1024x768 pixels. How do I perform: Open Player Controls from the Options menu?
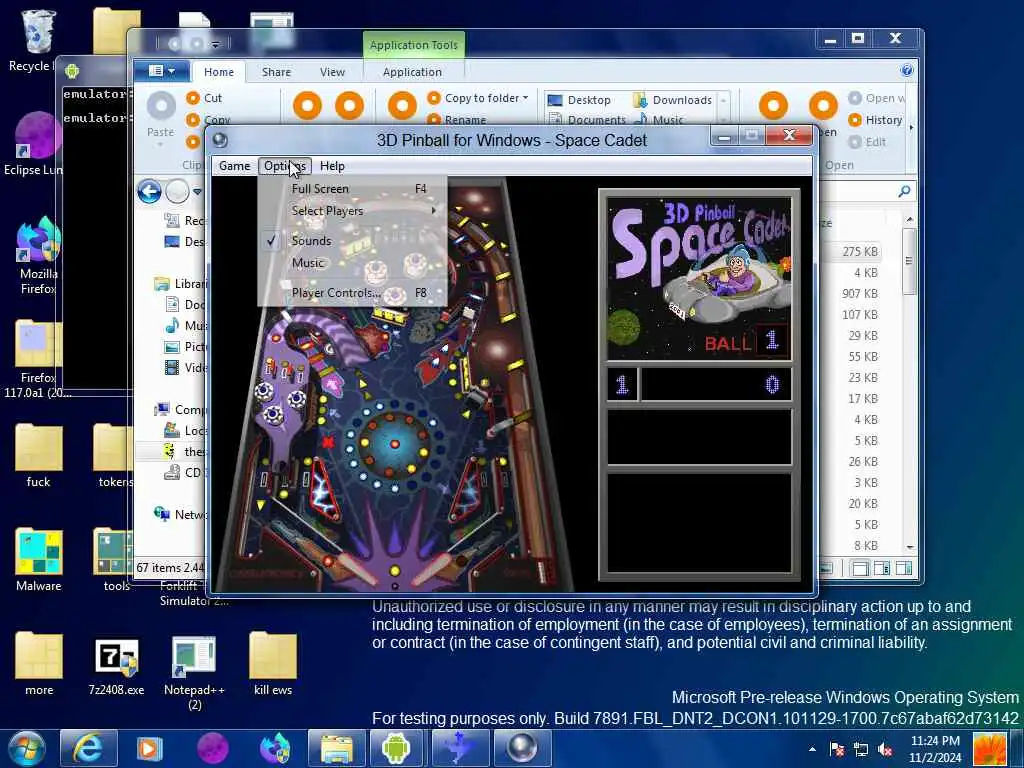click(x=353, y=293)
